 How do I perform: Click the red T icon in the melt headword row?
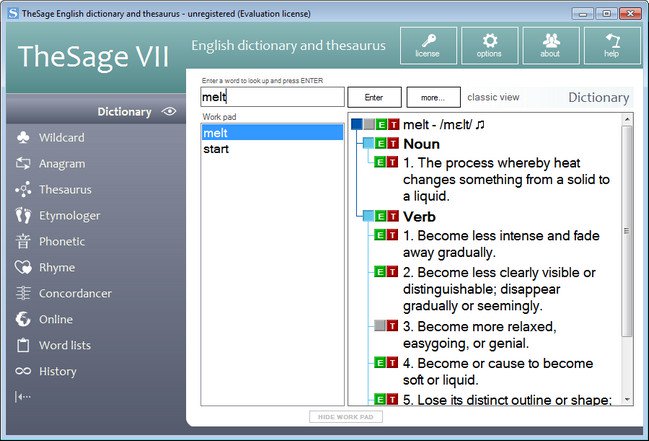[394, 124]
